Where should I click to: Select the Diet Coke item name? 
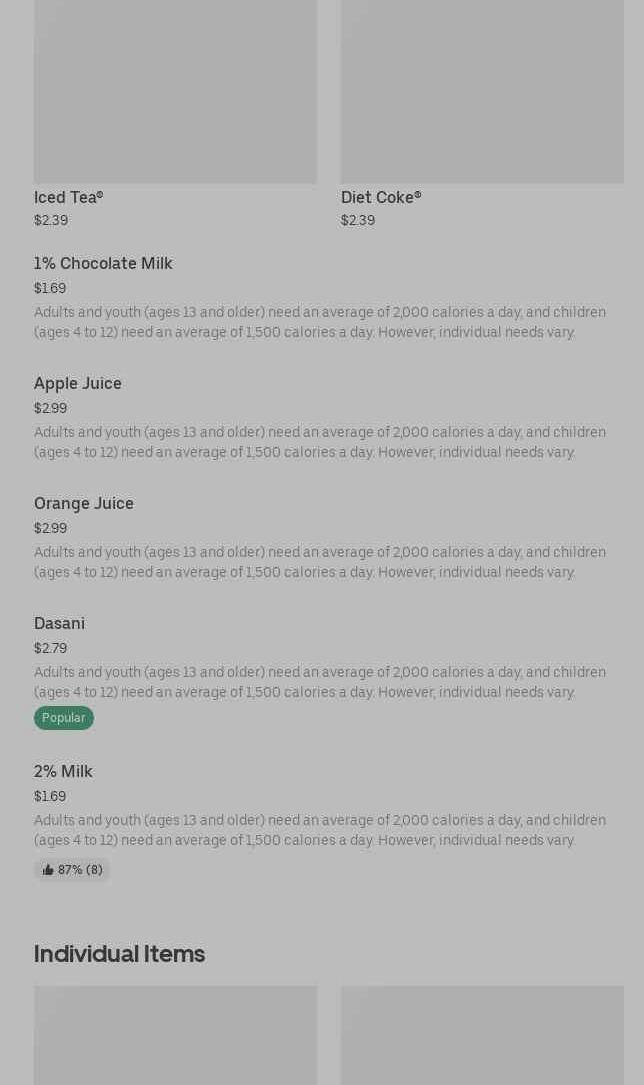click(381, 198)
